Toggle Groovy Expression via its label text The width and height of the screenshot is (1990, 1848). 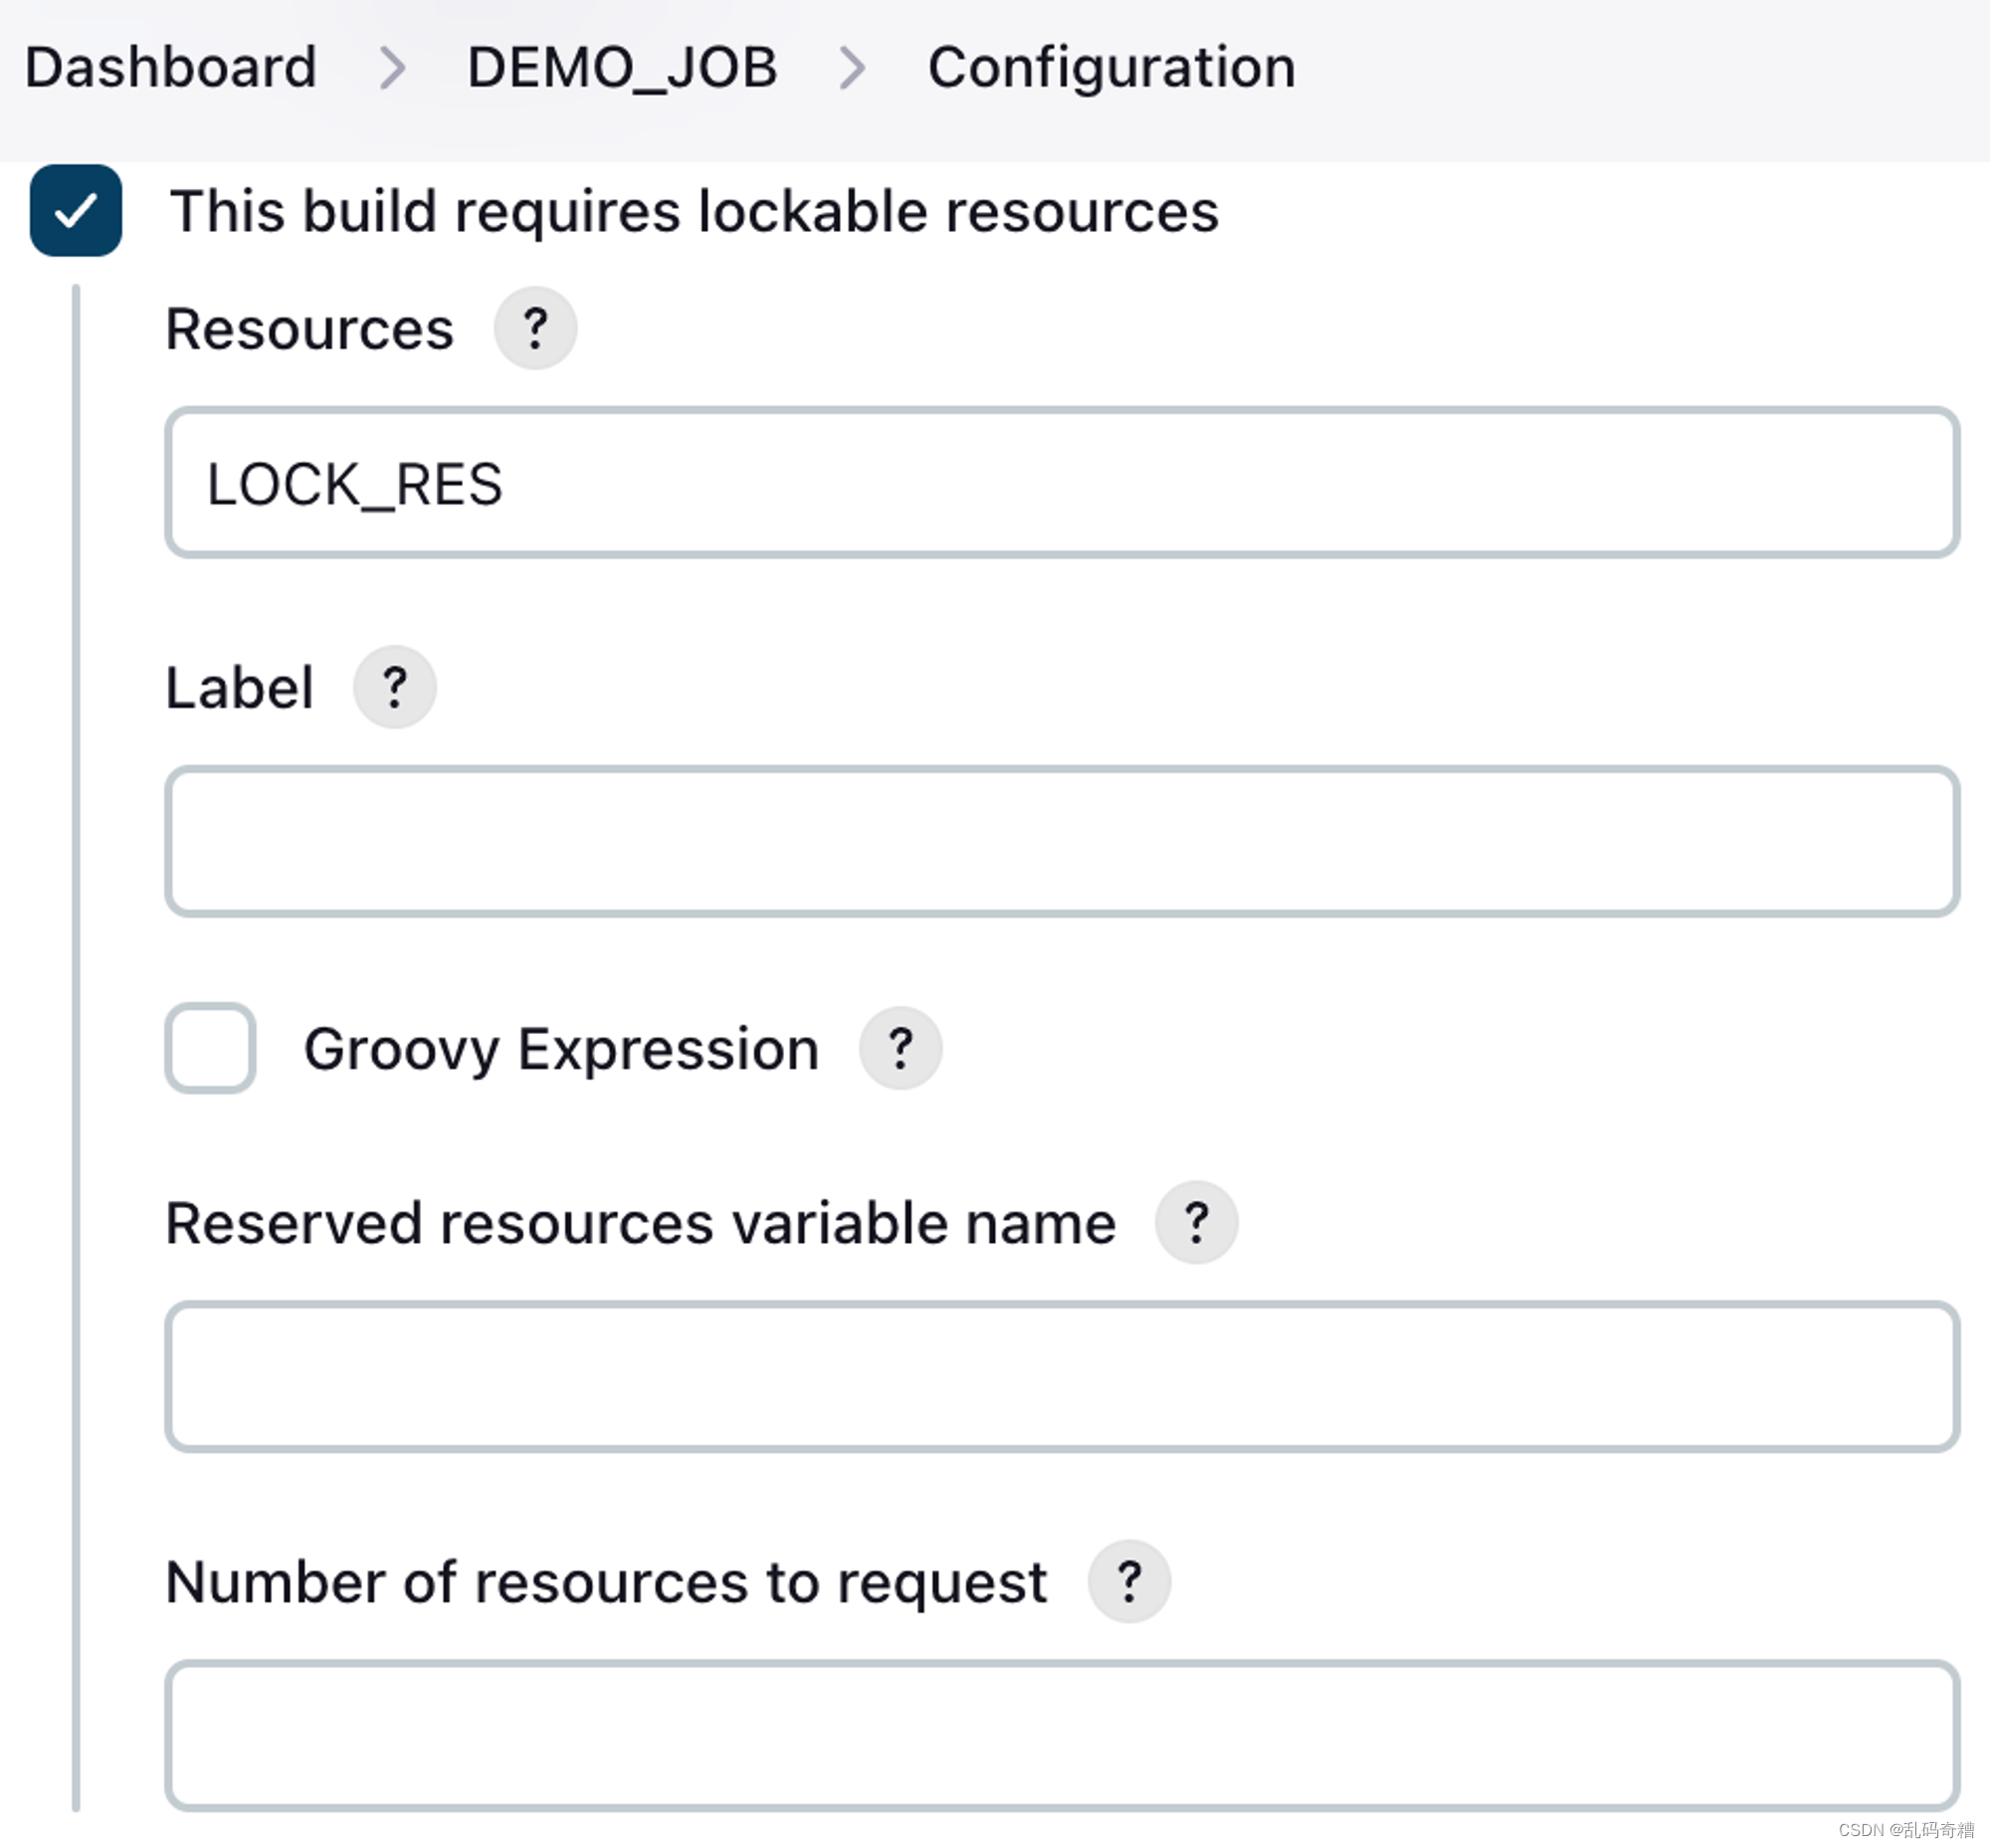pos(561,1048)
